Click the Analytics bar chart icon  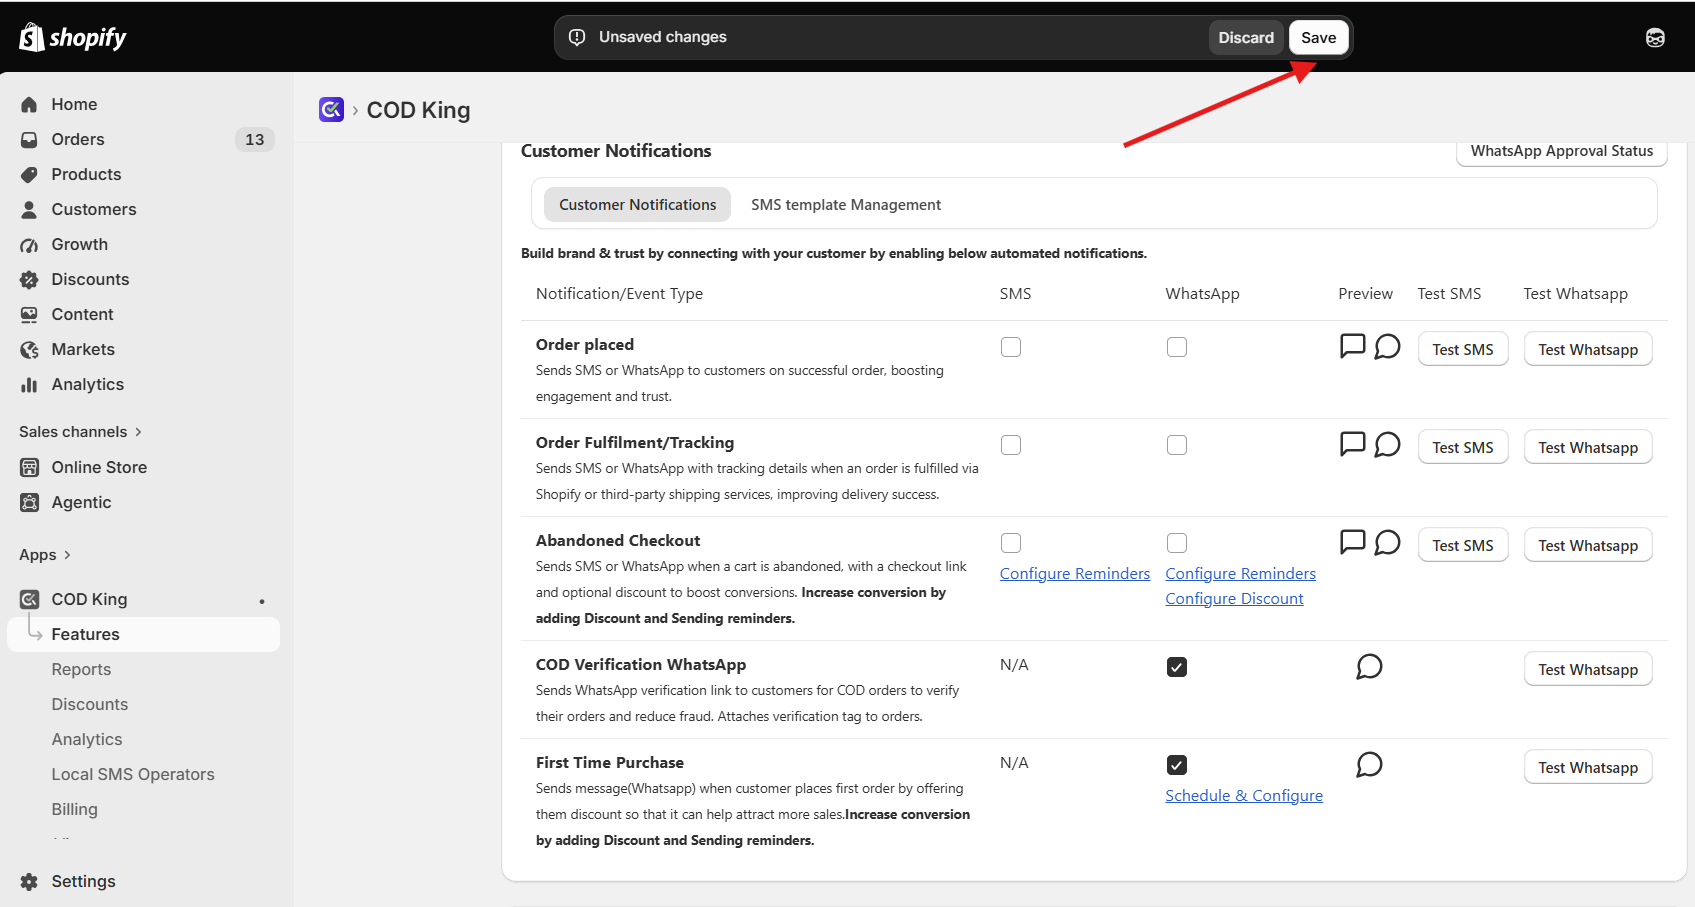pos(29,384)
